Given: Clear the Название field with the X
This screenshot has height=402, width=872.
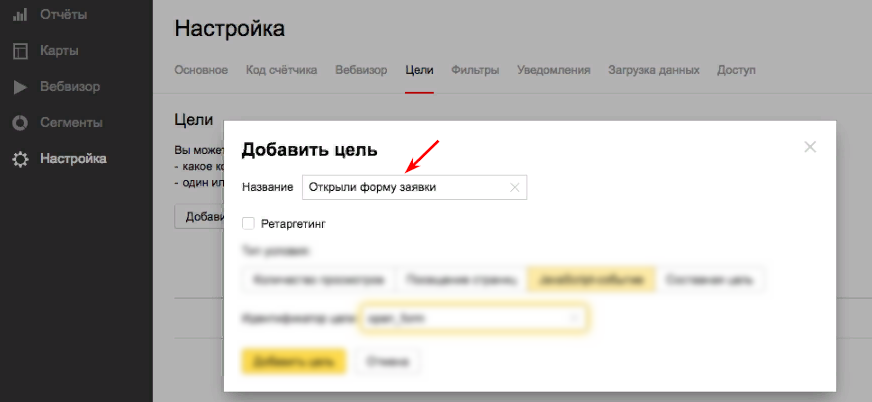Looking at the screenshot, I should (x=515, y=188).
